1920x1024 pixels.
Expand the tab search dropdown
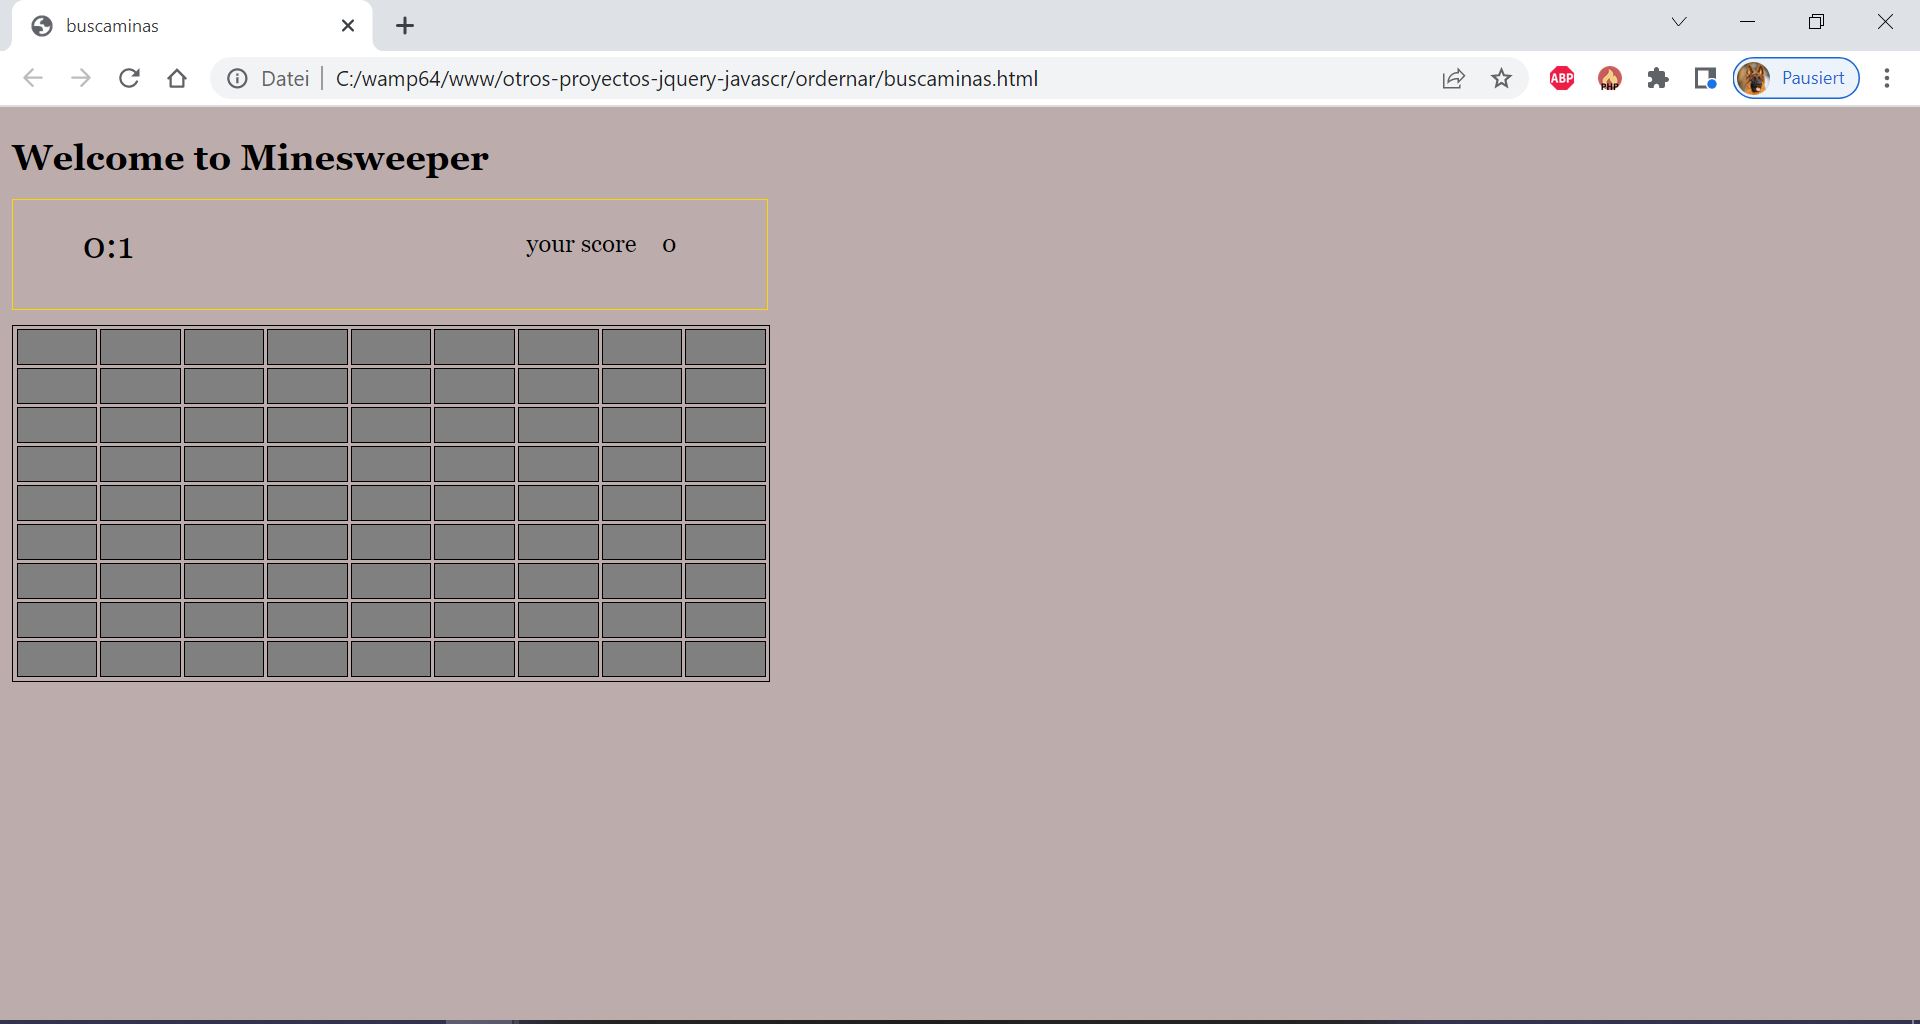(x=1679, y=22)
